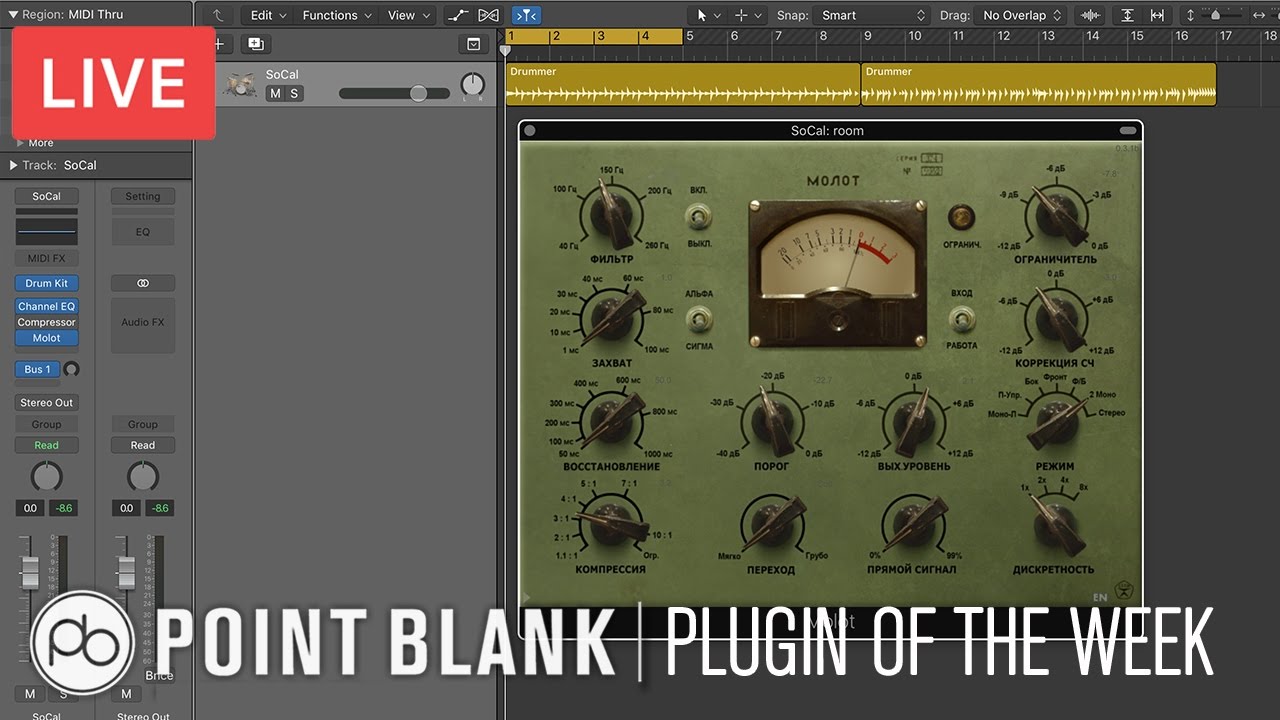Select the second Drummer region at bar 9

(1039, 84)
